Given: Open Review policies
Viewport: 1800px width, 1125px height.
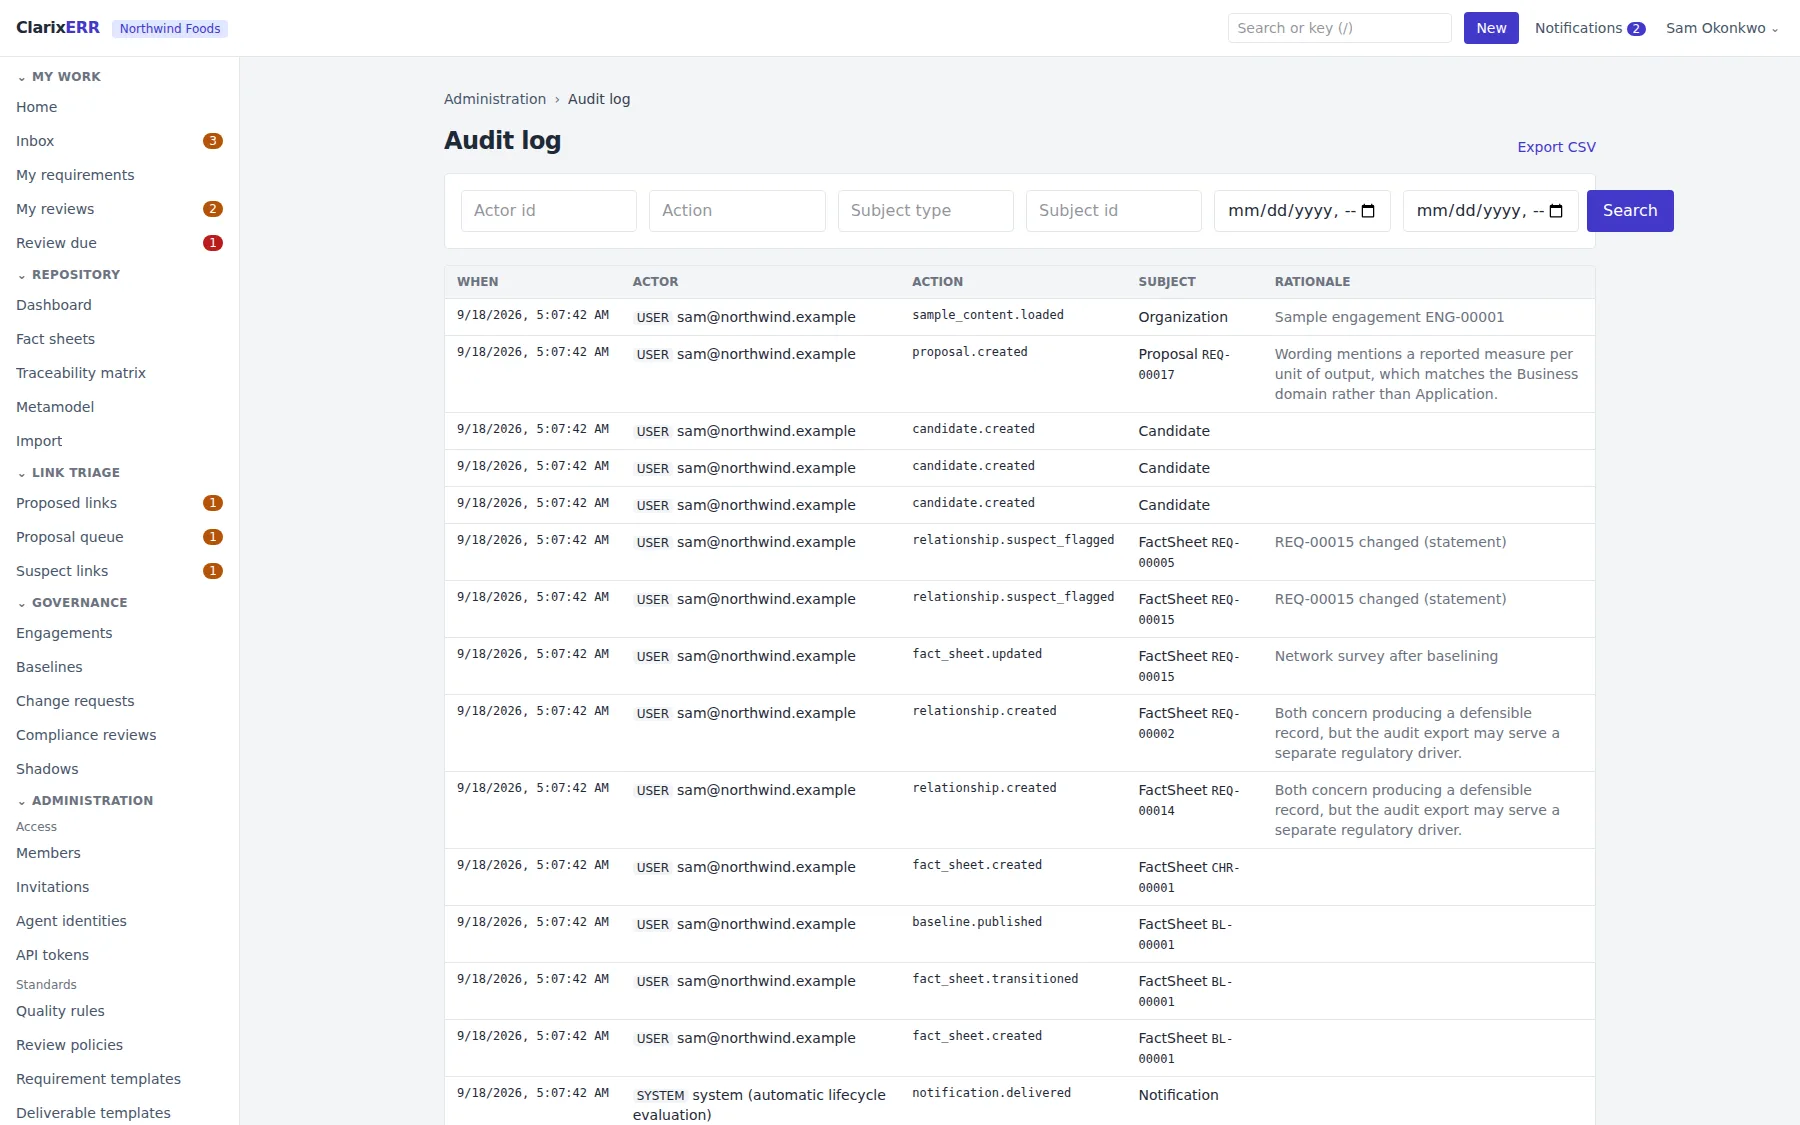Looking at the screenshot, I should click(119, 1045).
